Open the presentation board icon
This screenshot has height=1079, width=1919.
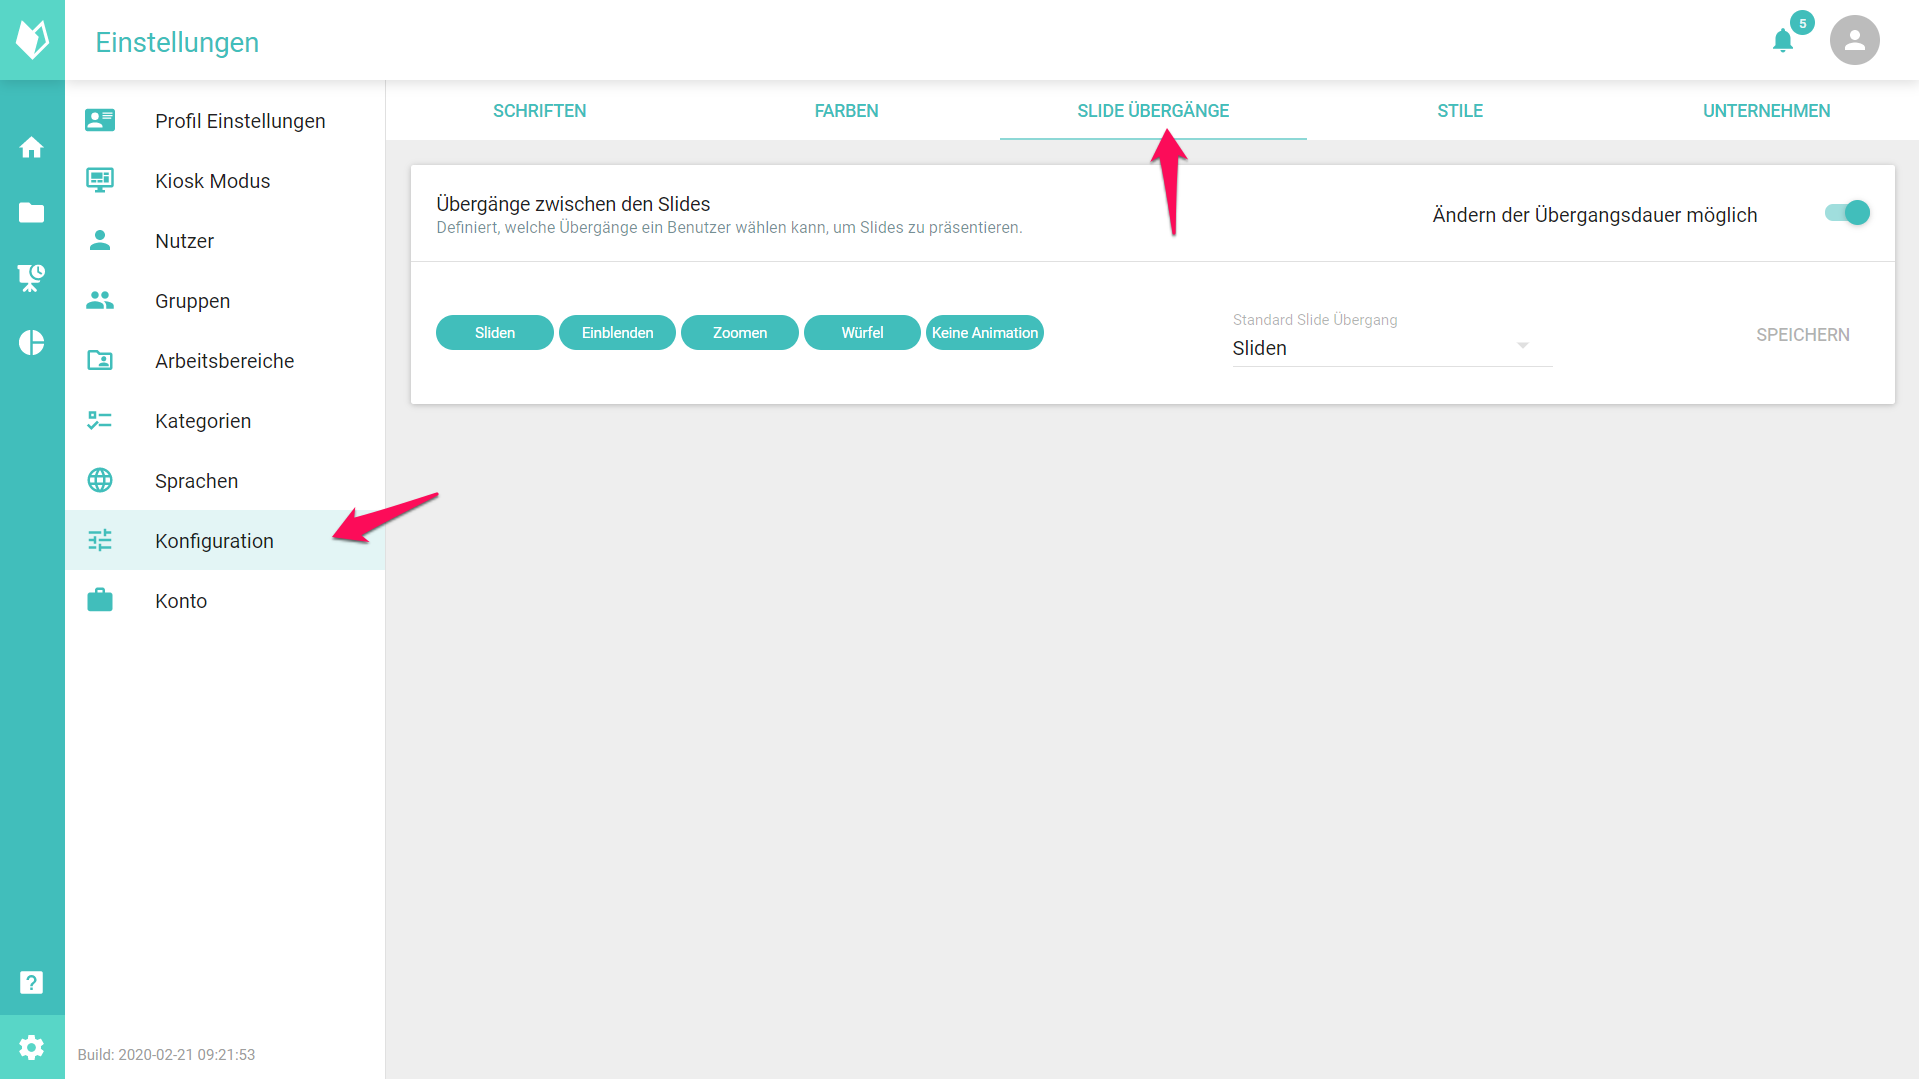32,278
